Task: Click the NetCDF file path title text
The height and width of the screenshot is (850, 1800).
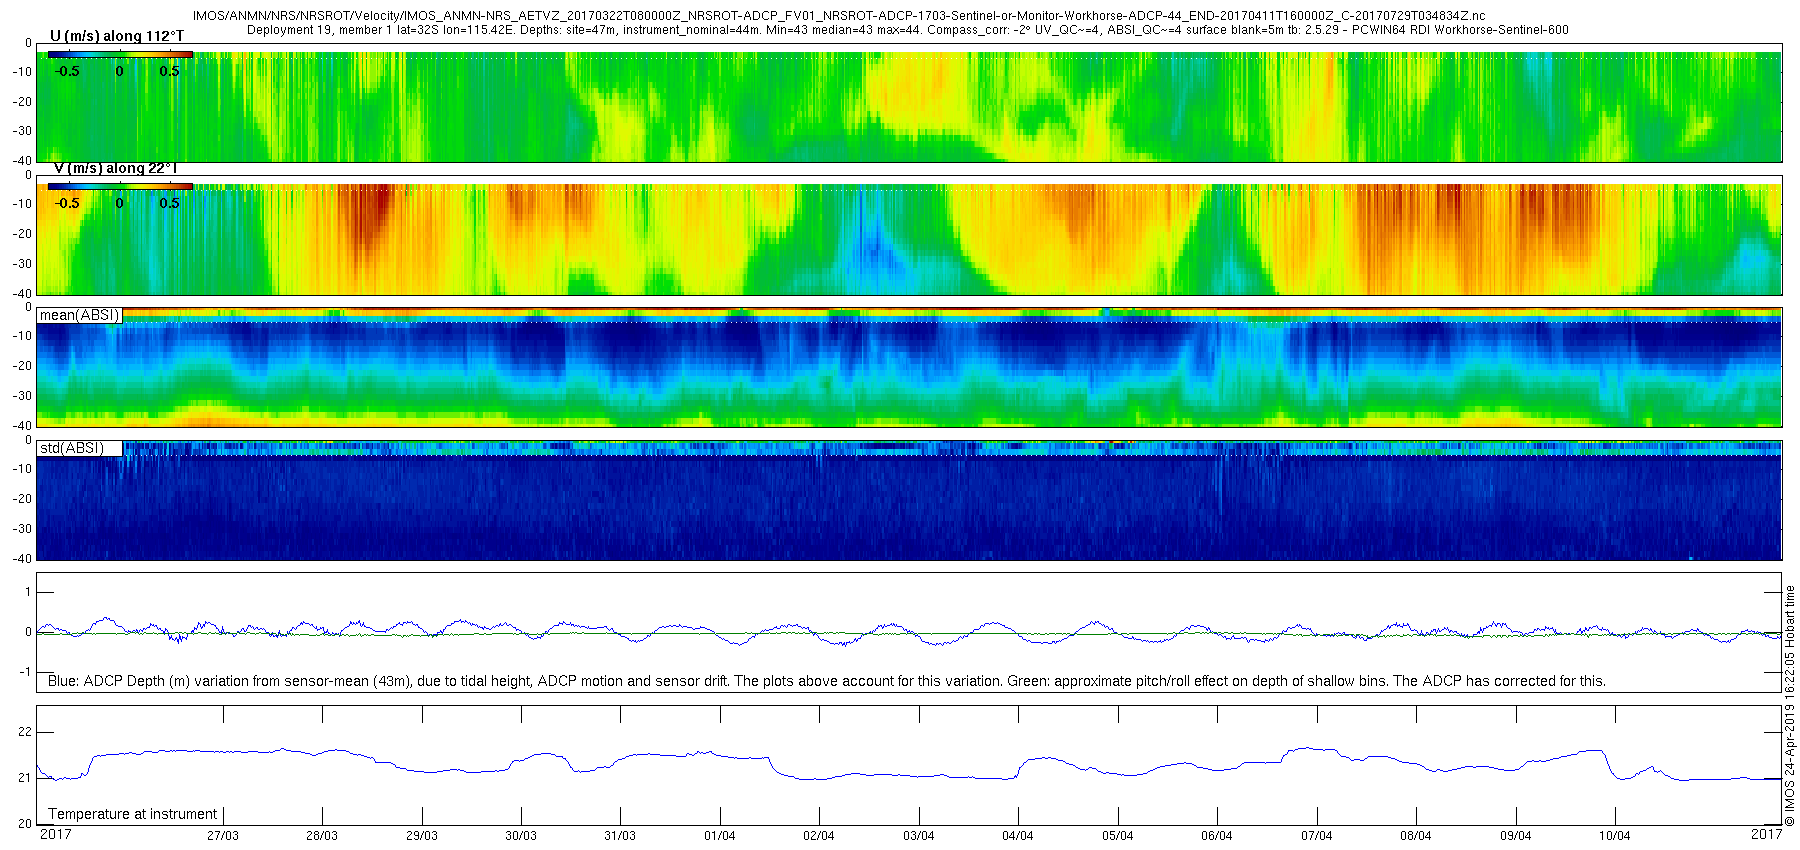Action: tap(839, 16)
